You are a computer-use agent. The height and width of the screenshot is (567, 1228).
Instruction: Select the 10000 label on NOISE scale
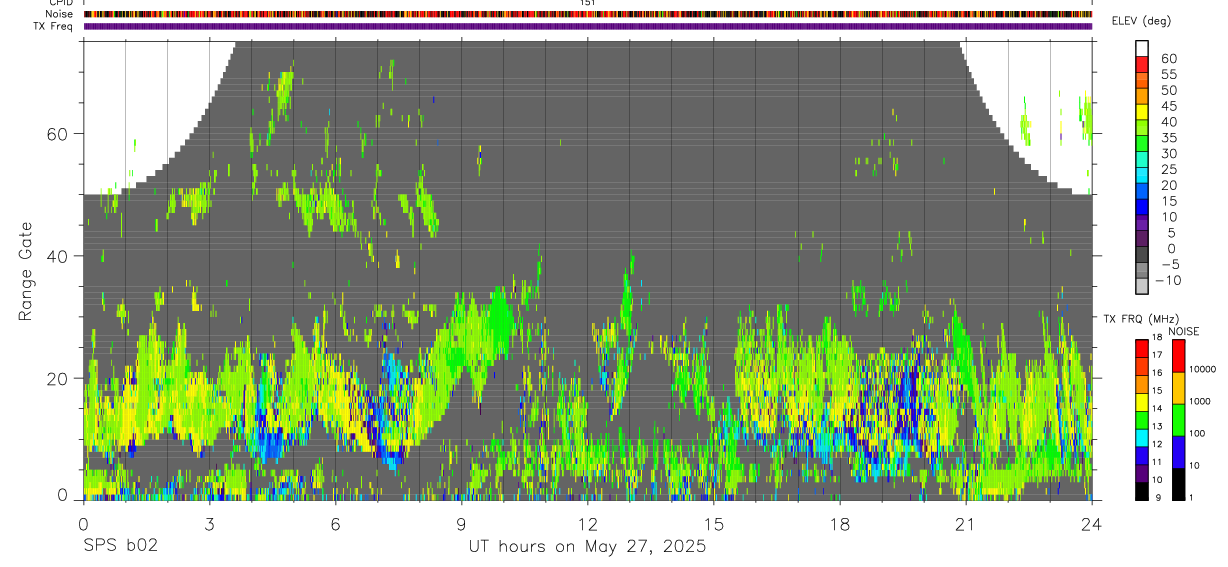coord(1204,369)
